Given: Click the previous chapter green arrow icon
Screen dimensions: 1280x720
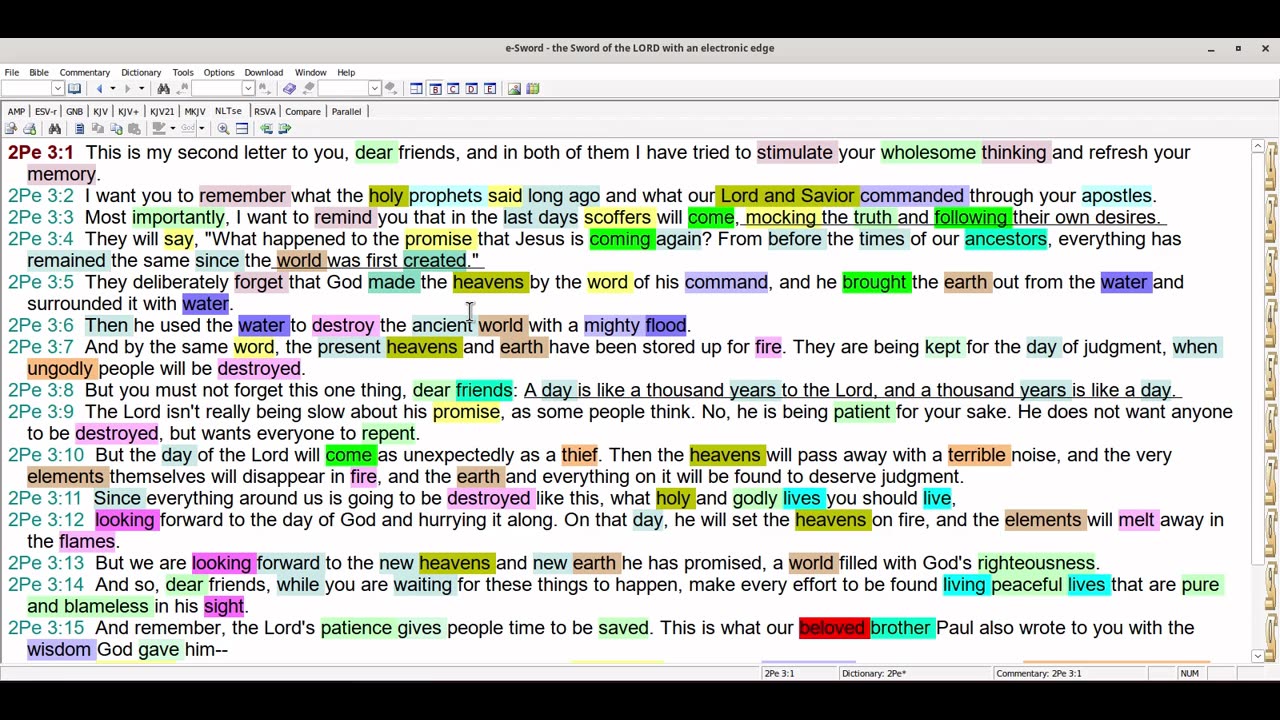Looking at the screenshot, I should 266,128.
